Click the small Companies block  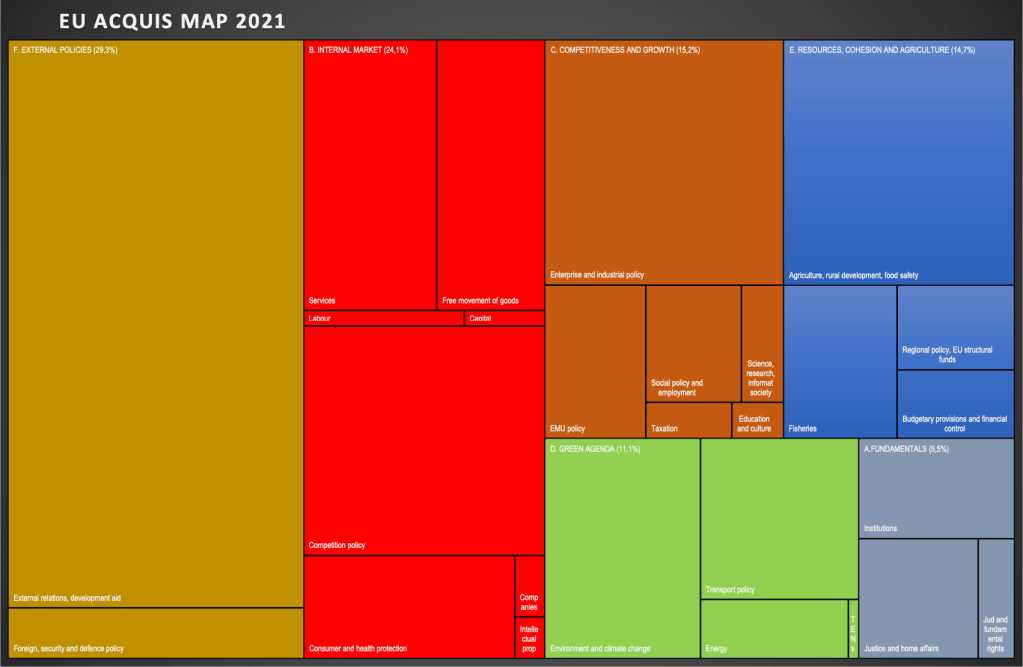coord(529,585)
